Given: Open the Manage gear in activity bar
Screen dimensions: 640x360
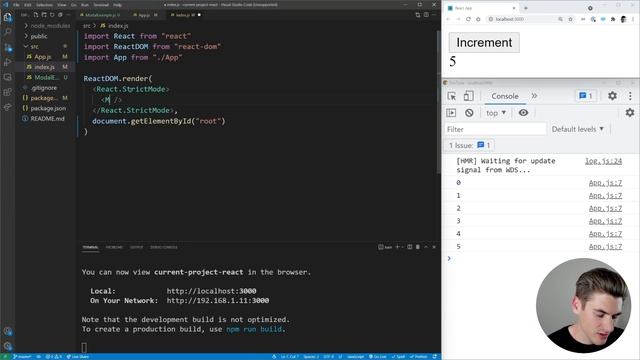Looking at the screenshot, I should pos(7,346).
